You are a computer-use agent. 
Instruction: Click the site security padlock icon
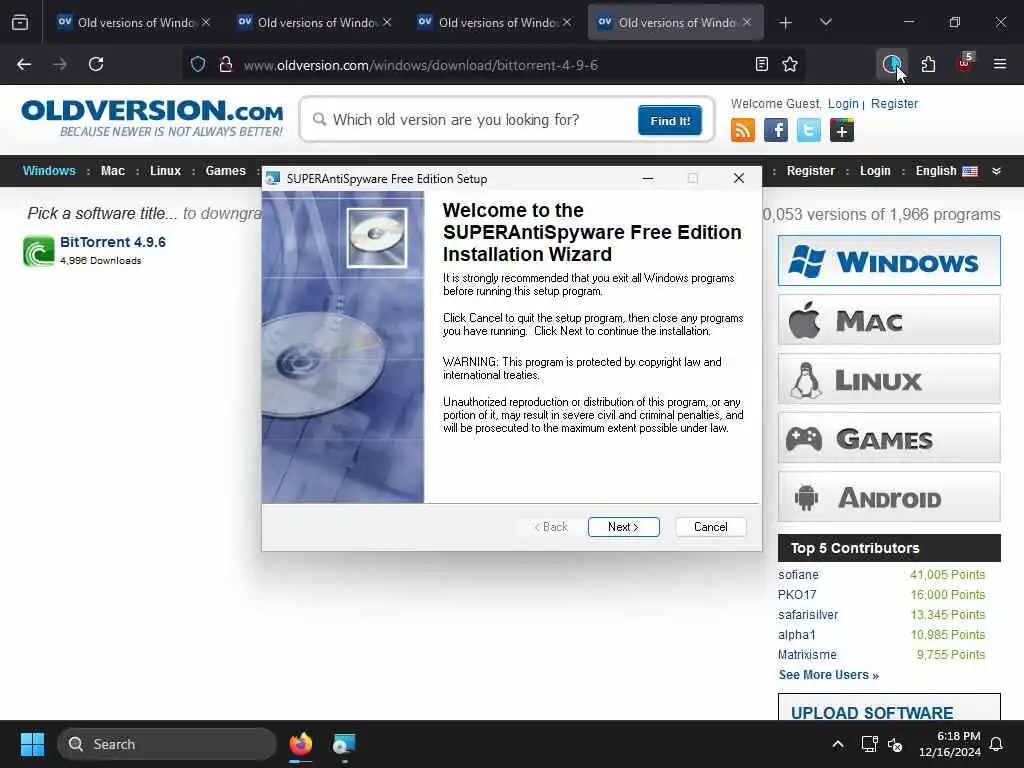click(226, 64)
